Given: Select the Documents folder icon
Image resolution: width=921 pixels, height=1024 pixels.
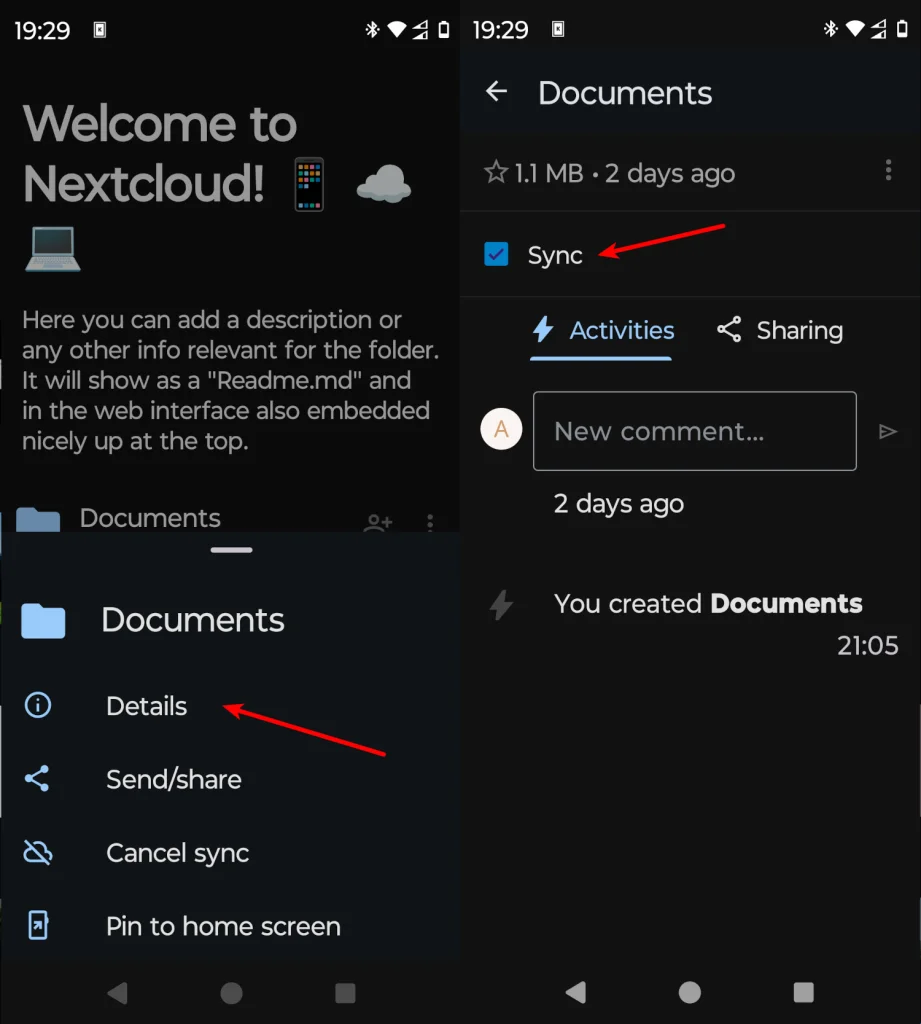Looking at the screenshot, I should (44, 620).
